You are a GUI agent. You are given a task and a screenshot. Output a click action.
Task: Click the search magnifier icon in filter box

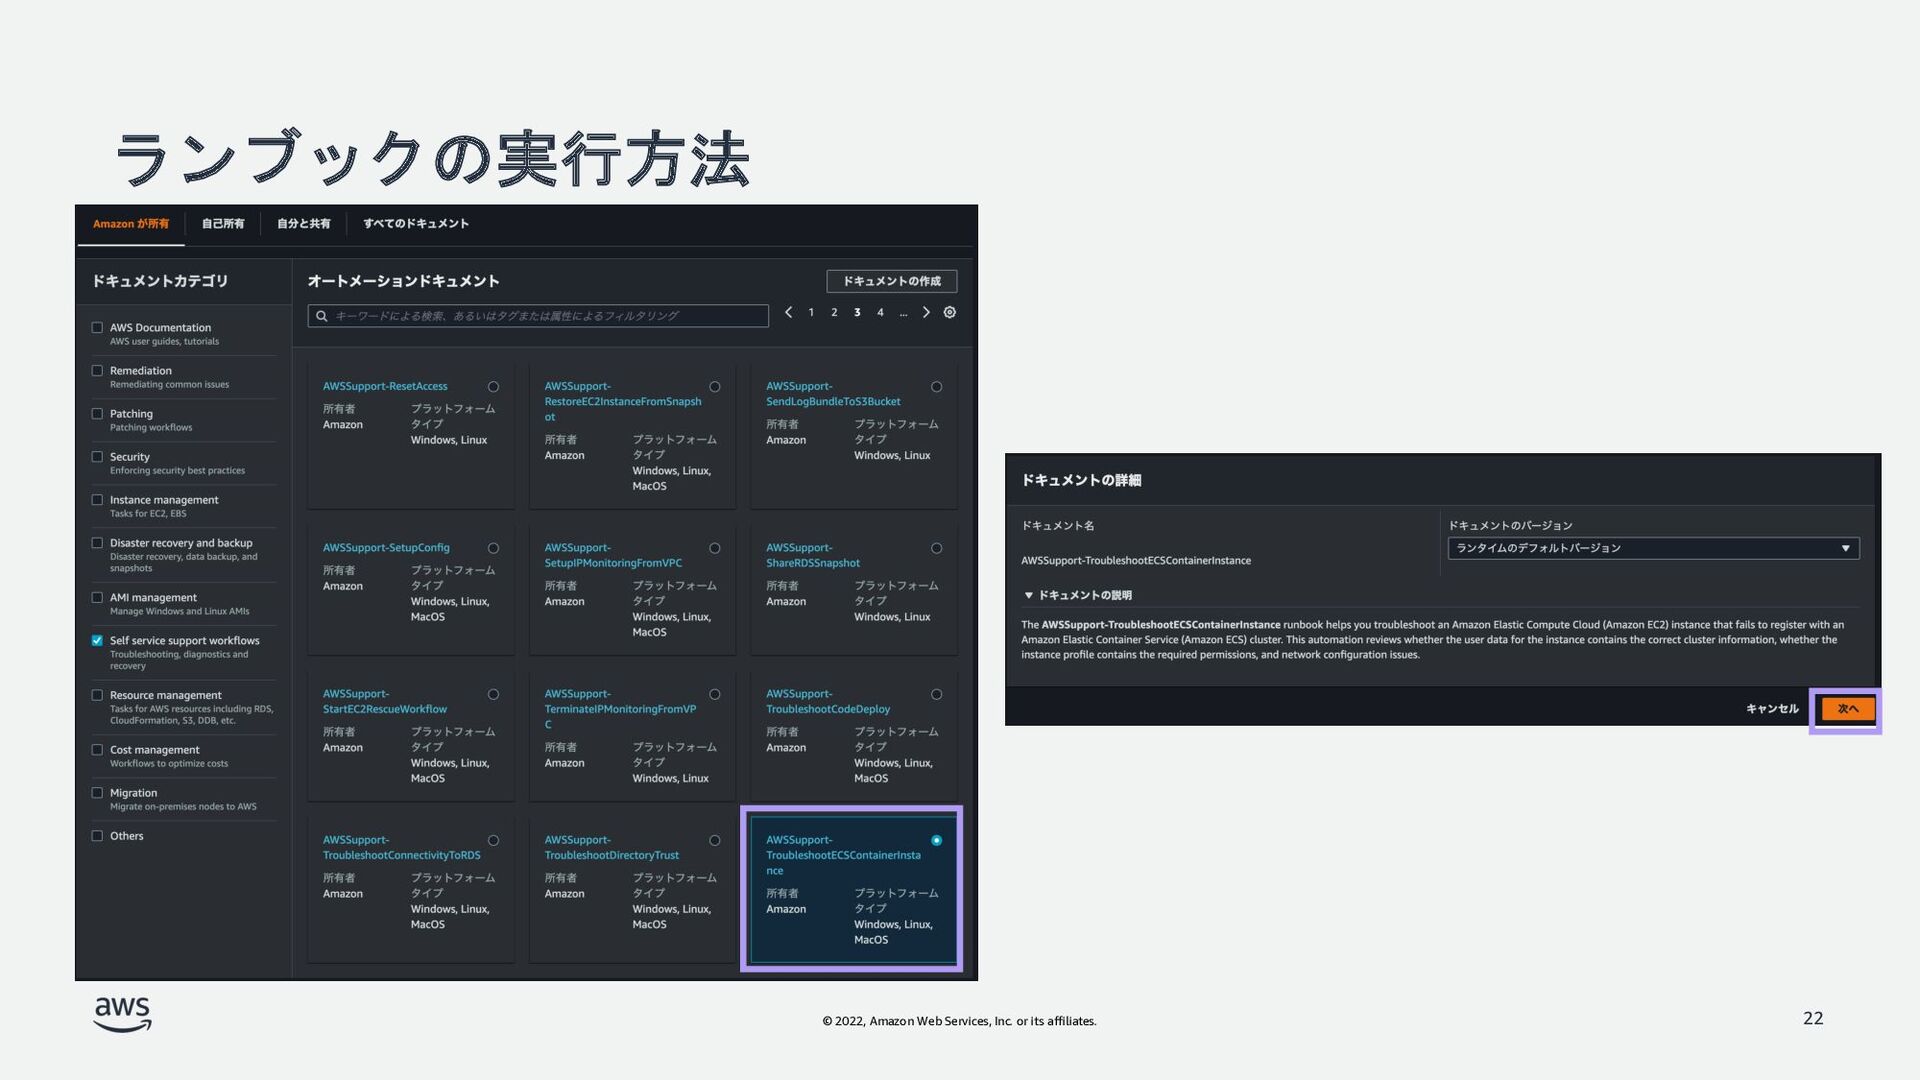click(321, 316)
